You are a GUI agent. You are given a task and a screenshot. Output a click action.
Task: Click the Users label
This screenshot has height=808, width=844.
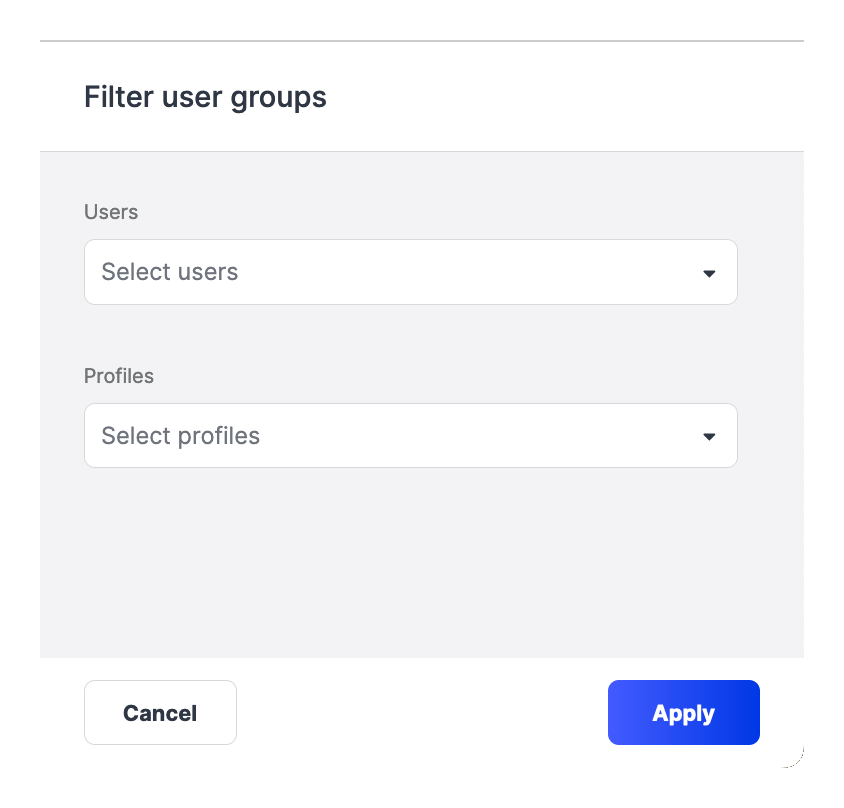click(x=111, y=212)
